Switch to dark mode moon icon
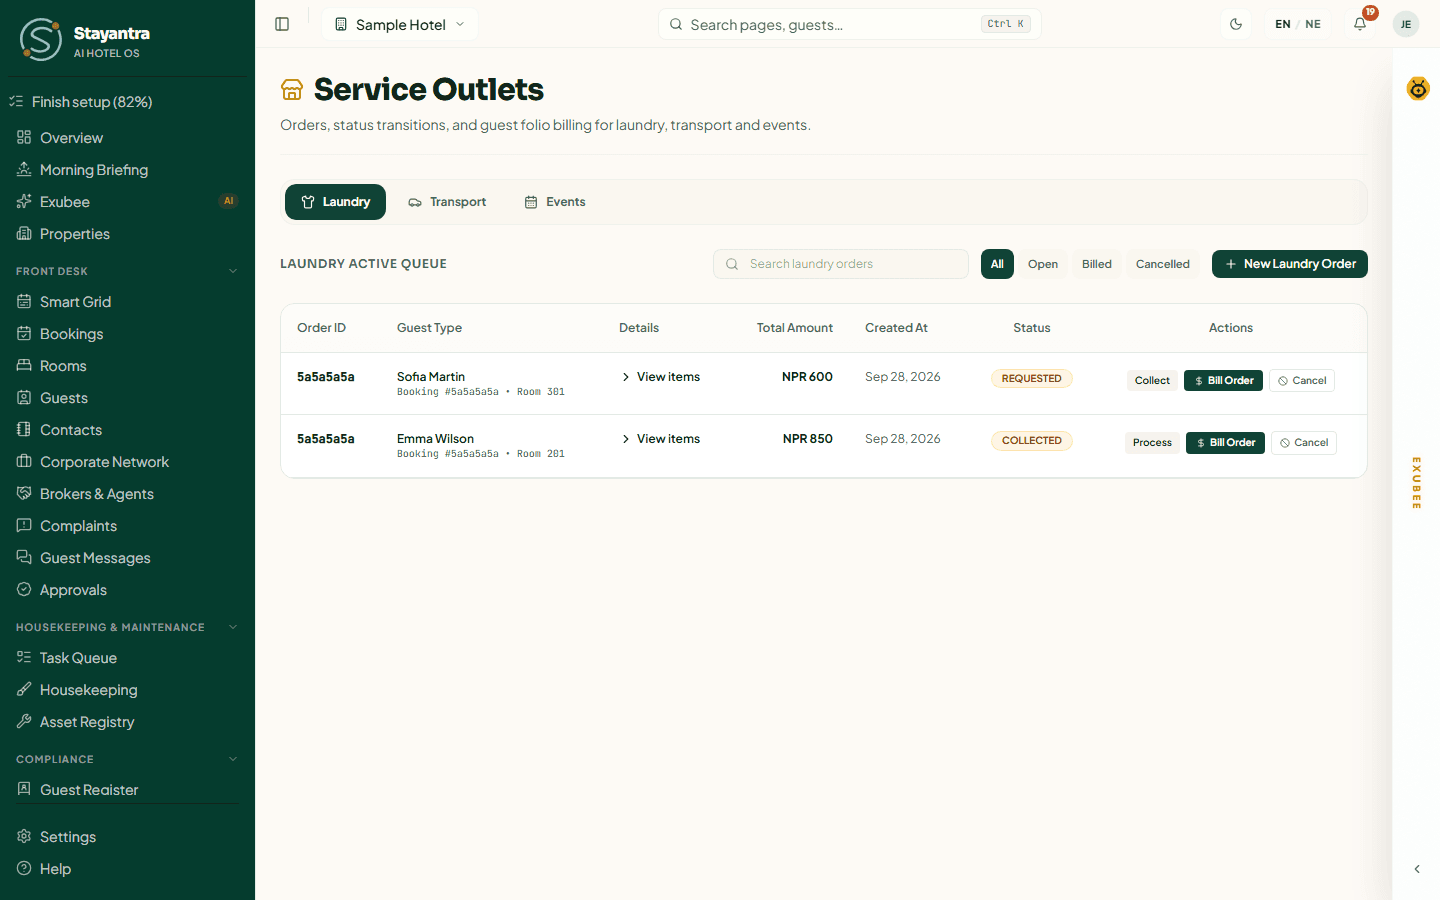The width and height of the screenshot is (1440, 900). (x=1236, y=24)
